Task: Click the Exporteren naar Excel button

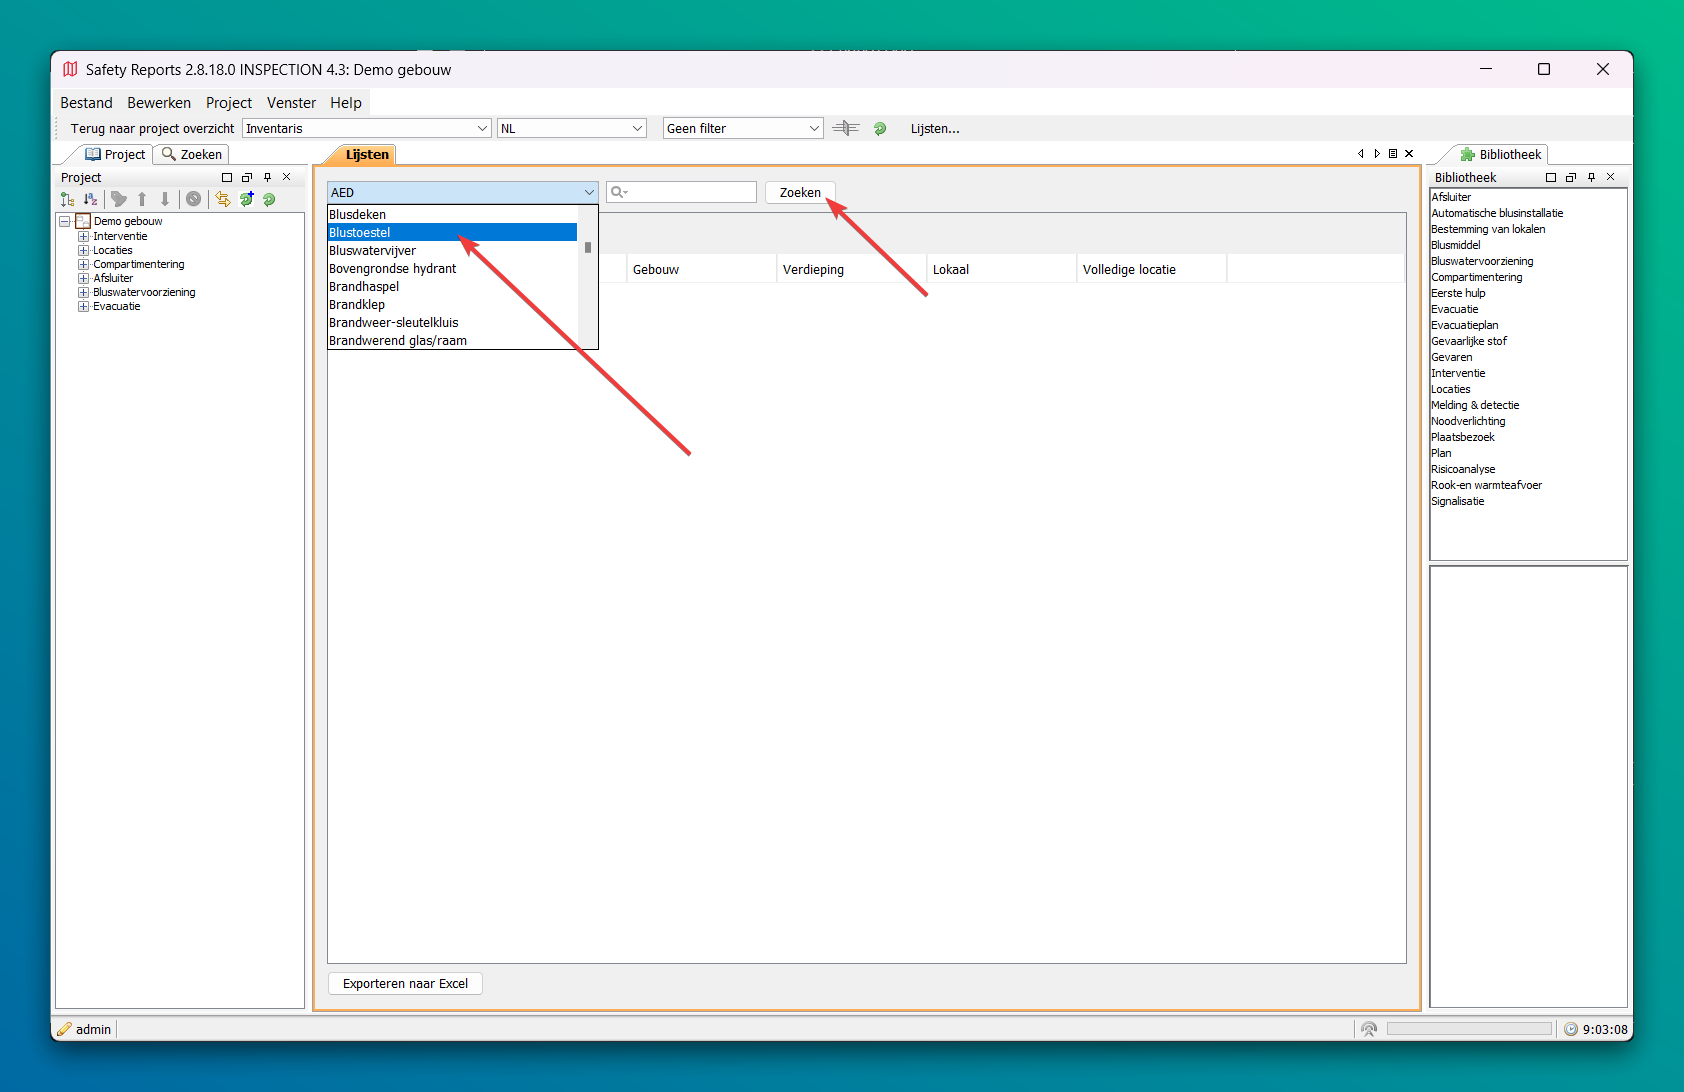Action: point(405,983)
